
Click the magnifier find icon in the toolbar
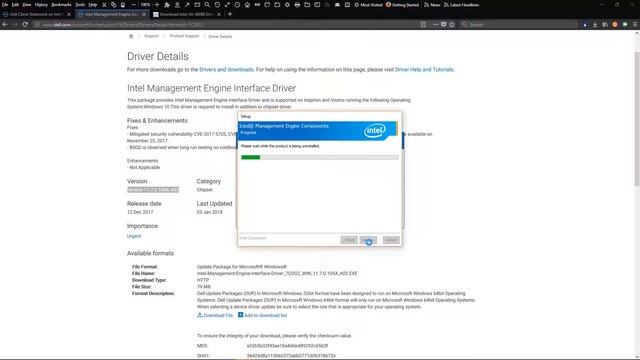(207, 5)
